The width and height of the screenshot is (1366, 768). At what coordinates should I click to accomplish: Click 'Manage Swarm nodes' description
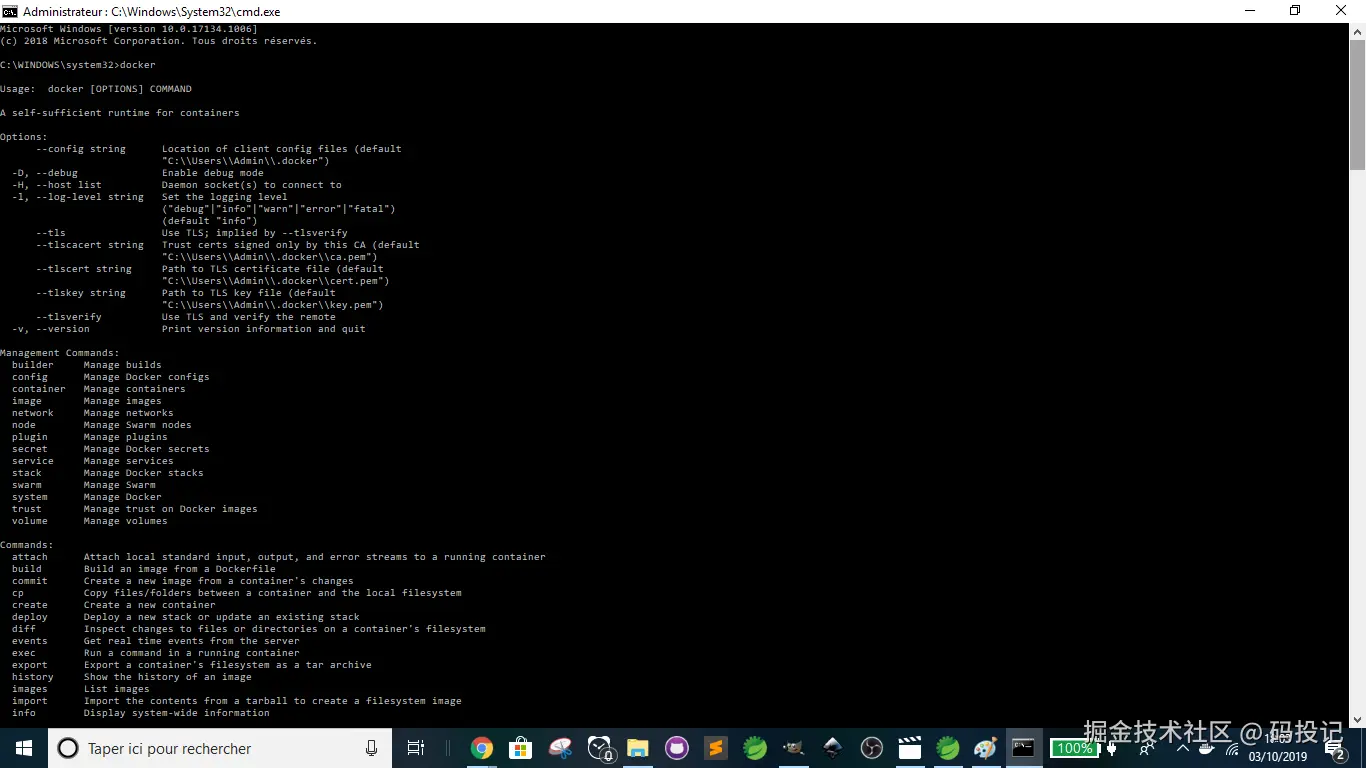(x=138, y=425)
